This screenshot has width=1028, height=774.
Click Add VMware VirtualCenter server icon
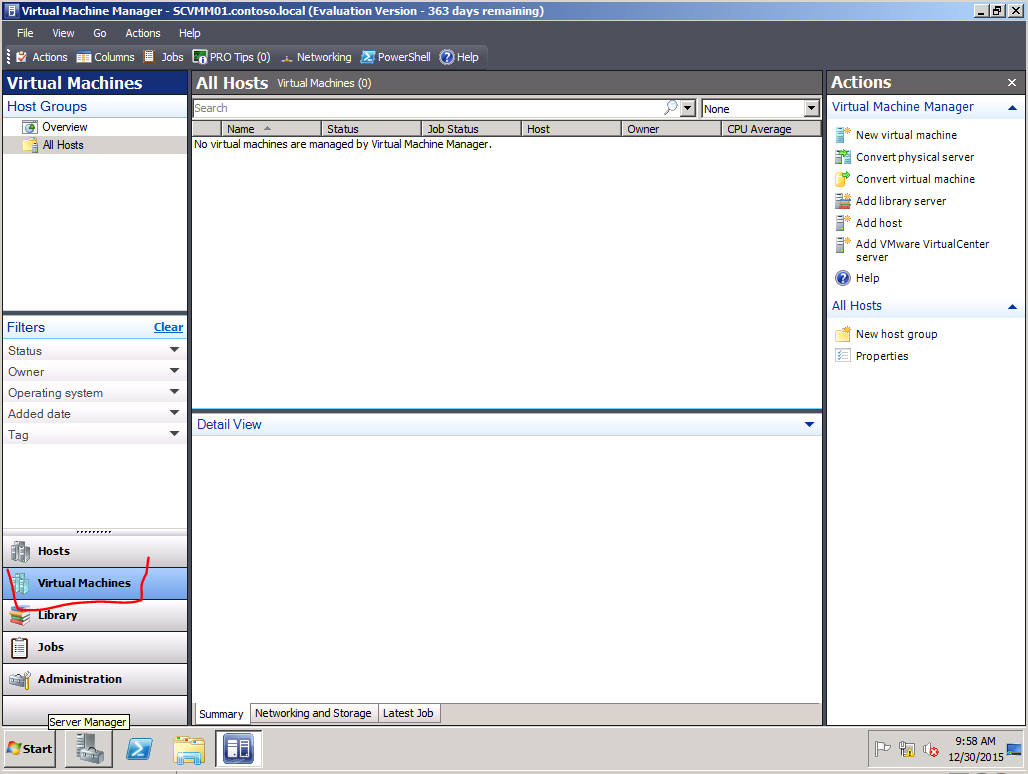coord(842,245)
